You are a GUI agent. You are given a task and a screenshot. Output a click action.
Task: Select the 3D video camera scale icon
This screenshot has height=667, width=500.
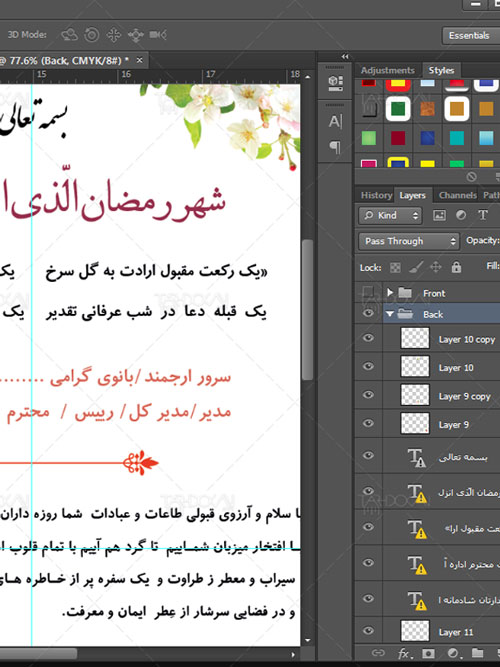click(157, 34)
